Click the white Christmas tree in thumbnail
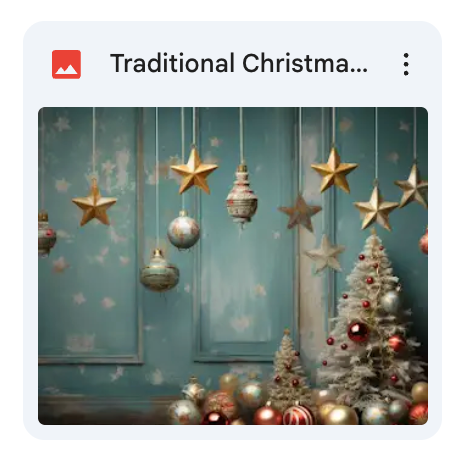 (372, 320)
